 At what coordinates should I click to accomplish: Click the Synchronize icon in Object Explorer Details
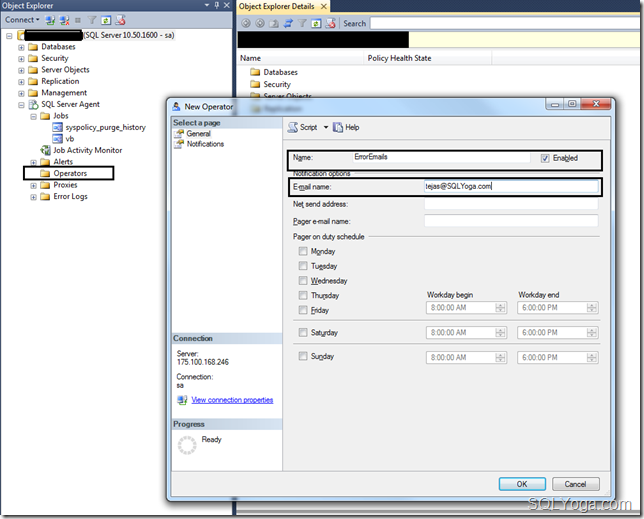[288, 23]
